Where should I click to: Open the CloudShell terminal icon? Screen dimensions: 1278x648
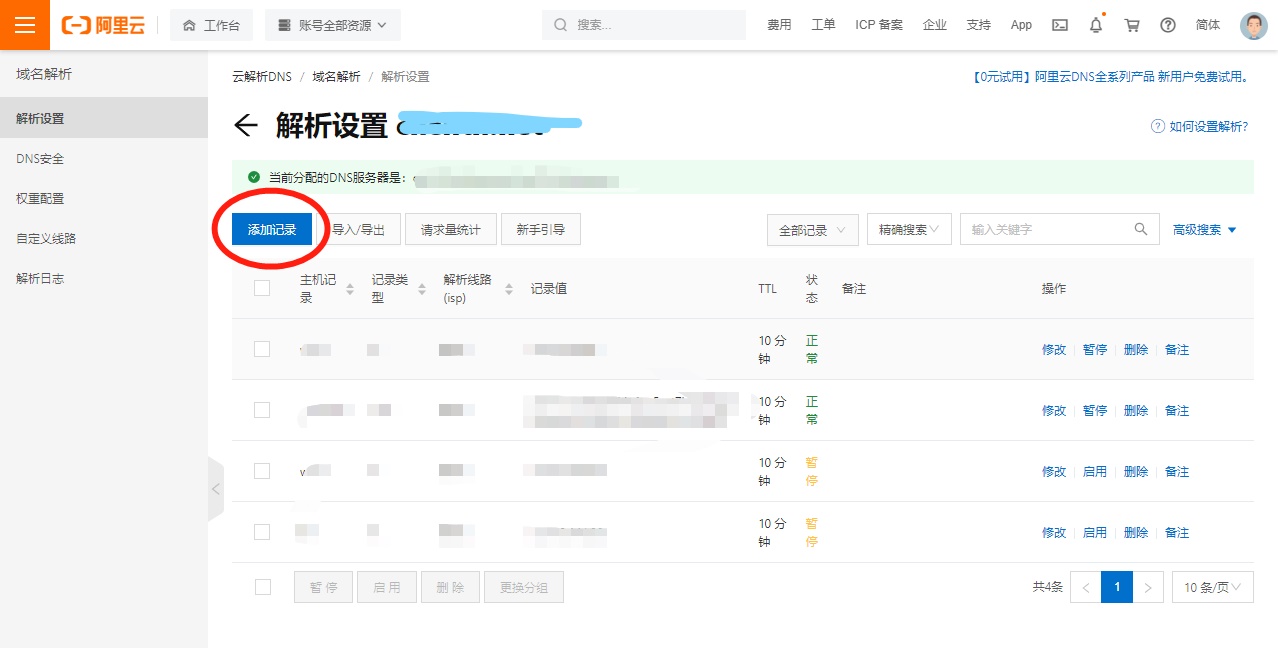pyautogui.click(x=1059, y=24)
